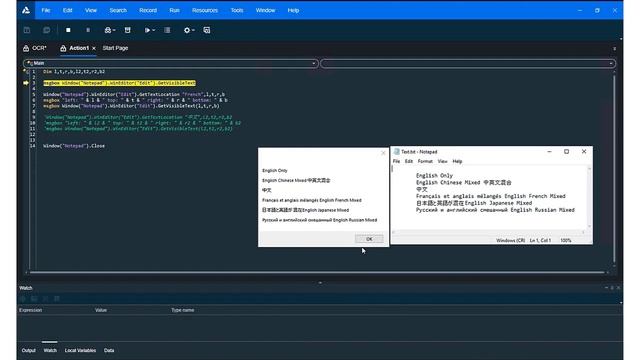Open the Run menu
Viewport: 640px width, 360px height.
point(174,10)
